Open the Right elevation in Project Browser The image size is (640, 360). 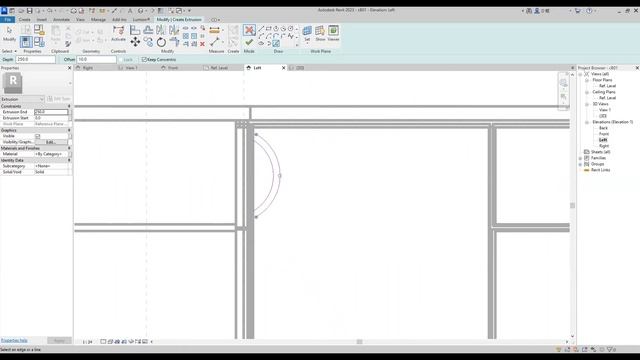coord(604,146)
